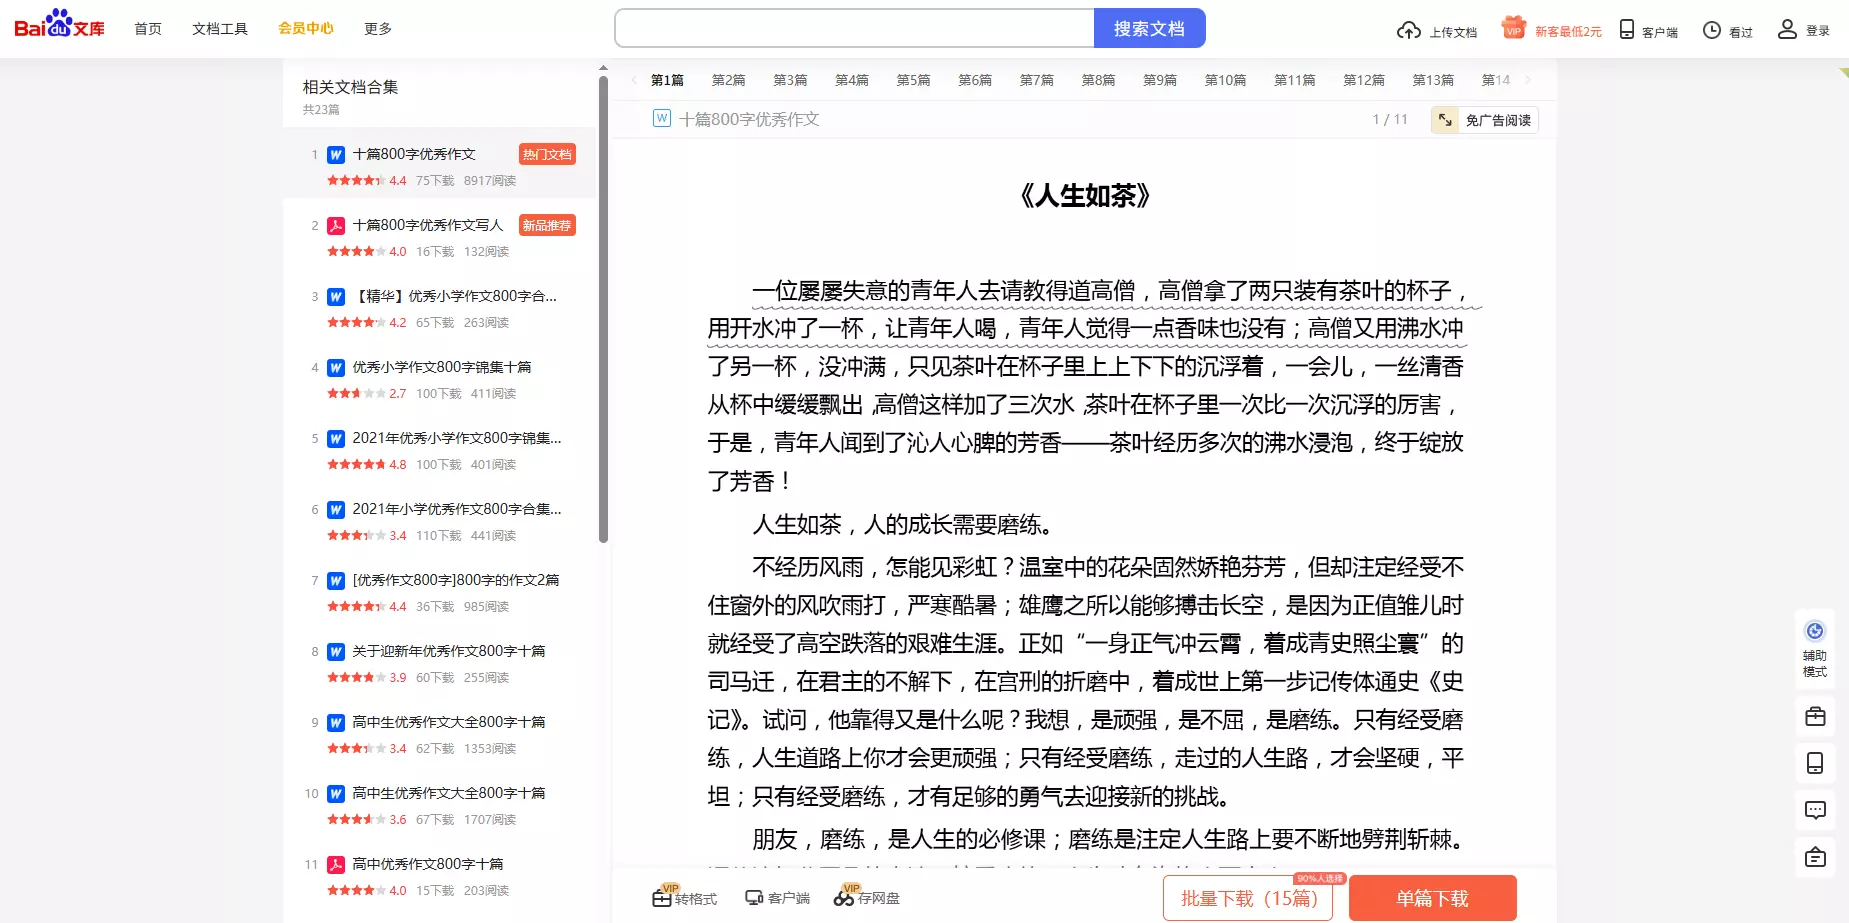1849x923 pixels.
Task: Open 文档工具 menu
Action: click(220, 29)
